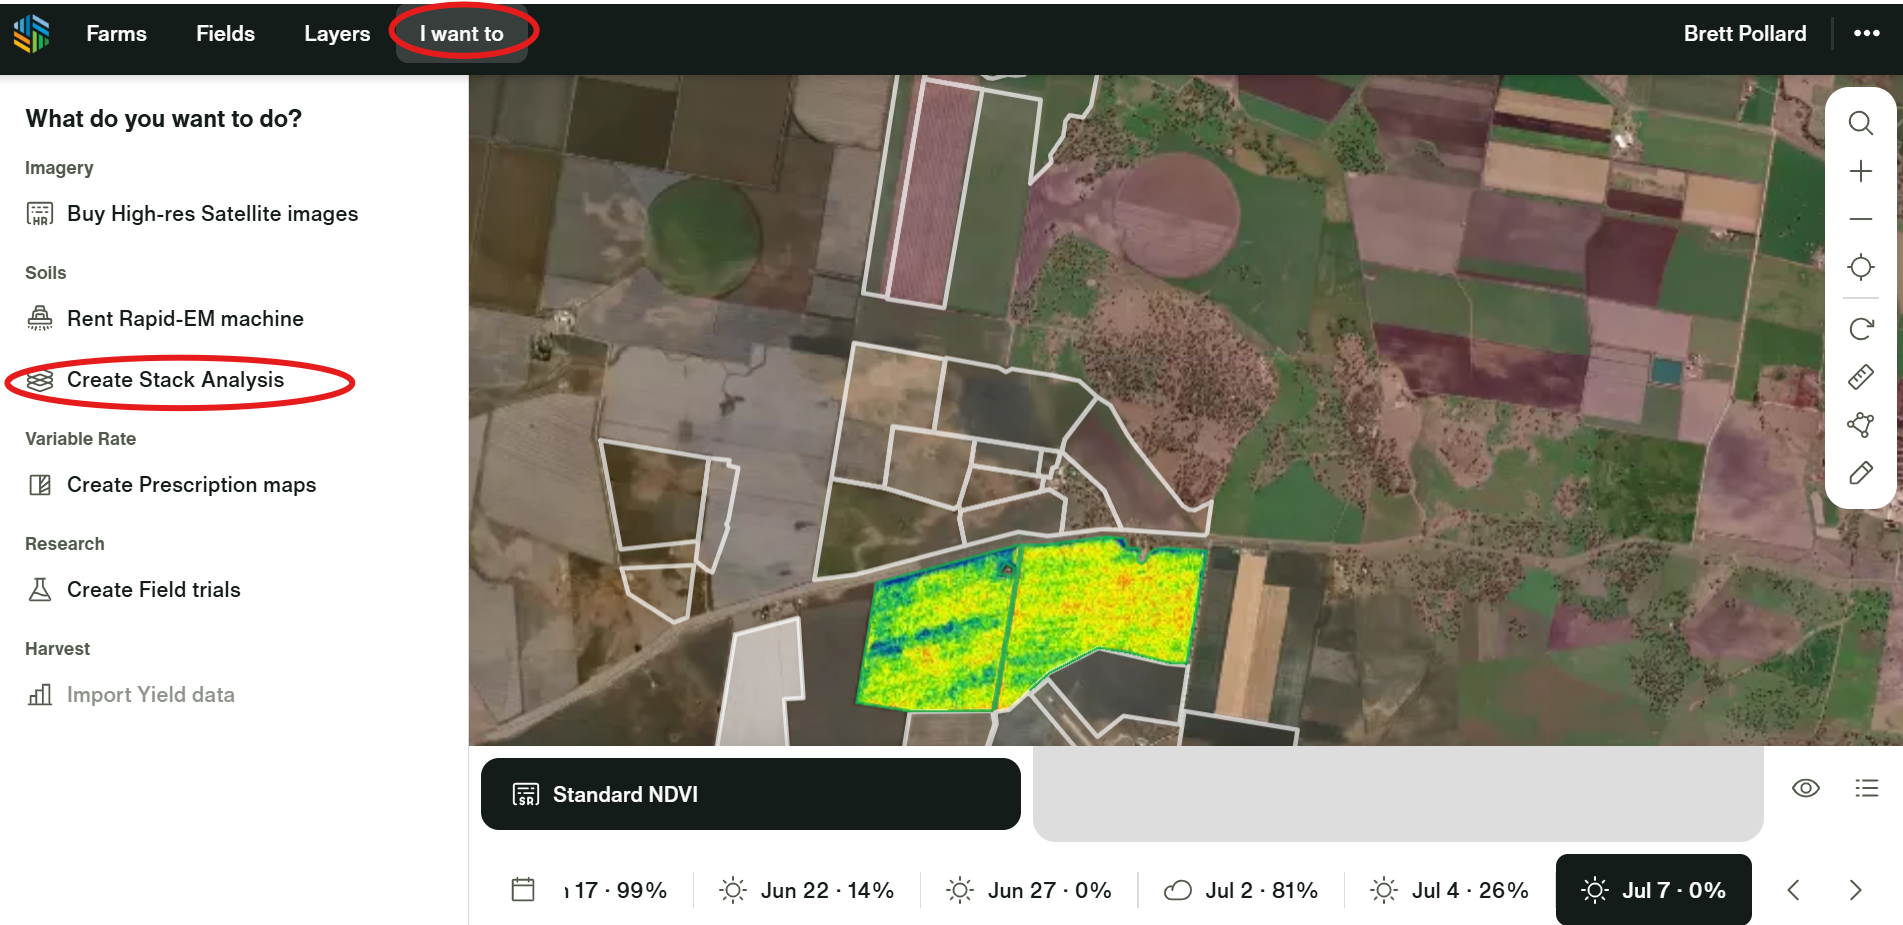Zoom in with the plus icon
The width and height of the screenshot is (1903, 925).
click(1860, 171)
